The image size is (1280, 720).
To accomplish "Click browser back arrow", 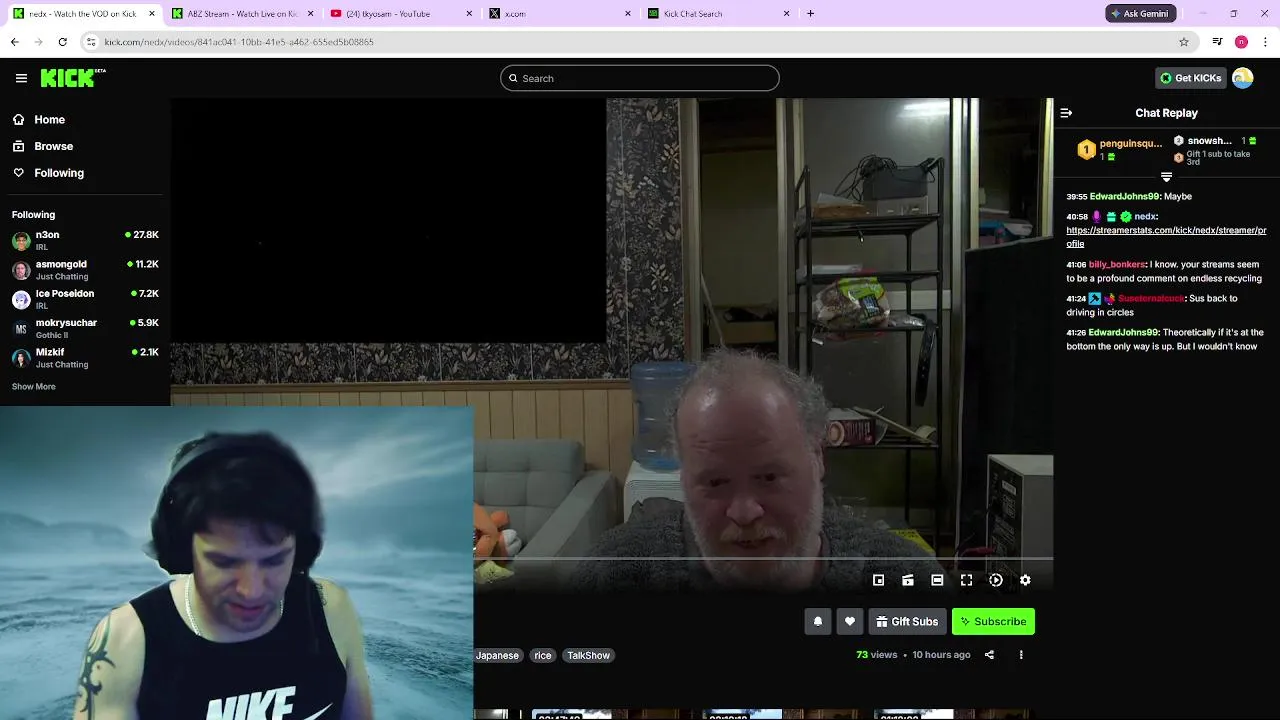I will click(14, 42).
